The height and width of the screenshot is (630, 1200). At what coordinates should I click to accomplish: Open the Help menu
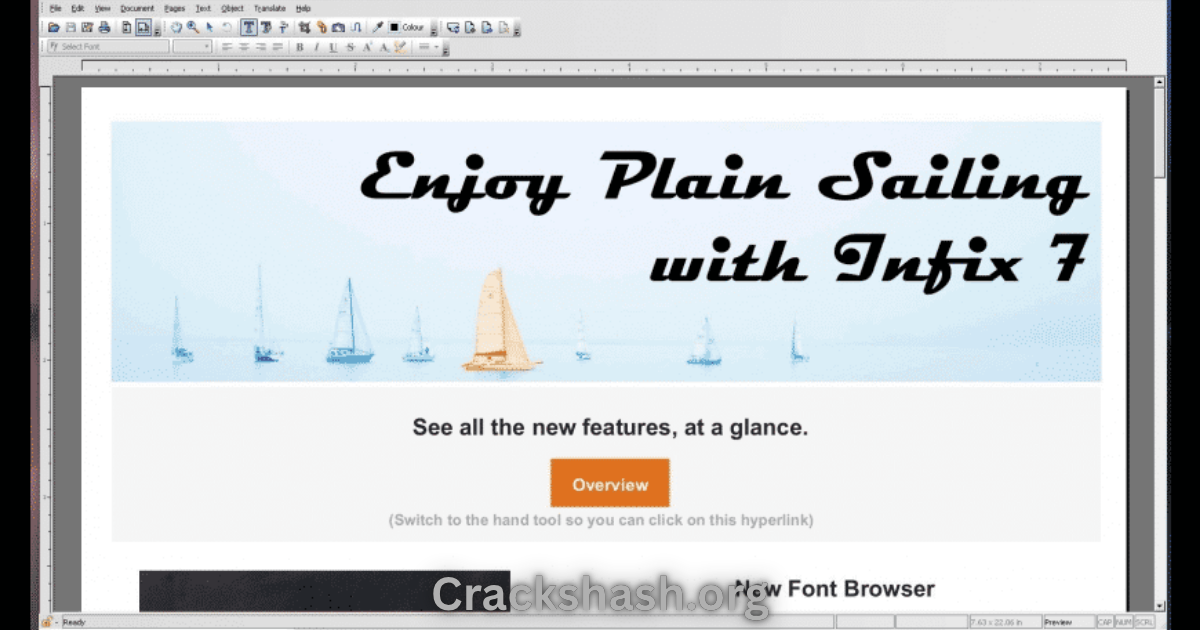pos(303,8)
